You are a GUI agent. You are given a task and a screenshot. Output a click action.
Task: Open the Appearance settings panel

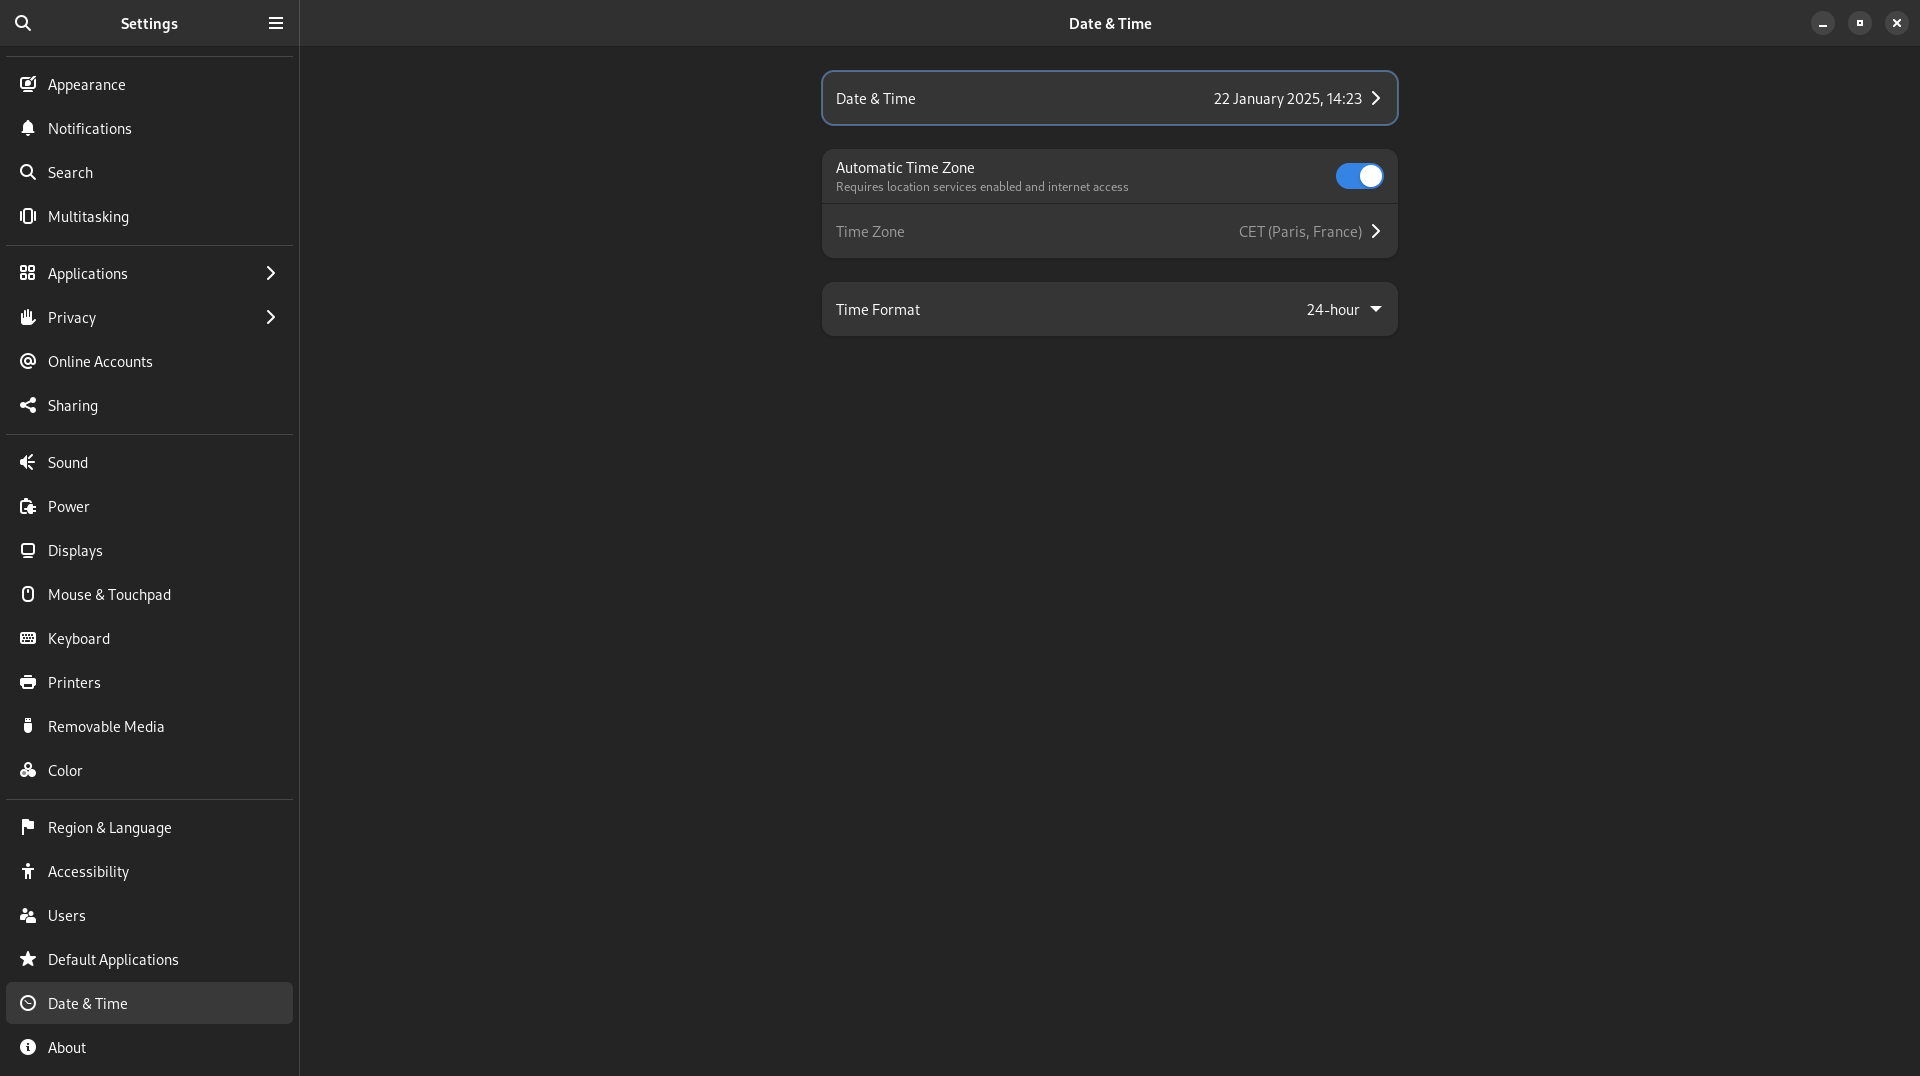point(87,84)
